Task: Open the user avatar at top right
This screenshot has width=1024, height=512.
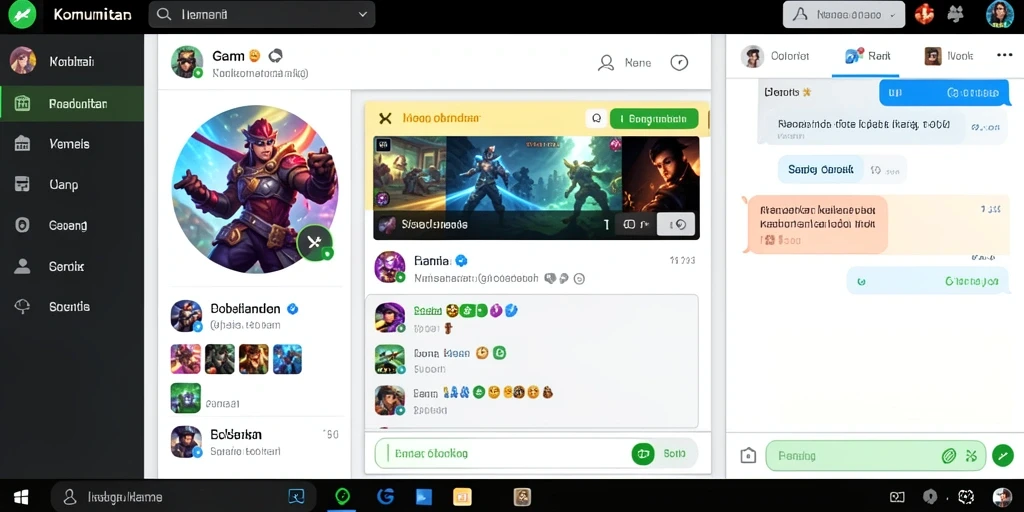Action: pos(999,14)
